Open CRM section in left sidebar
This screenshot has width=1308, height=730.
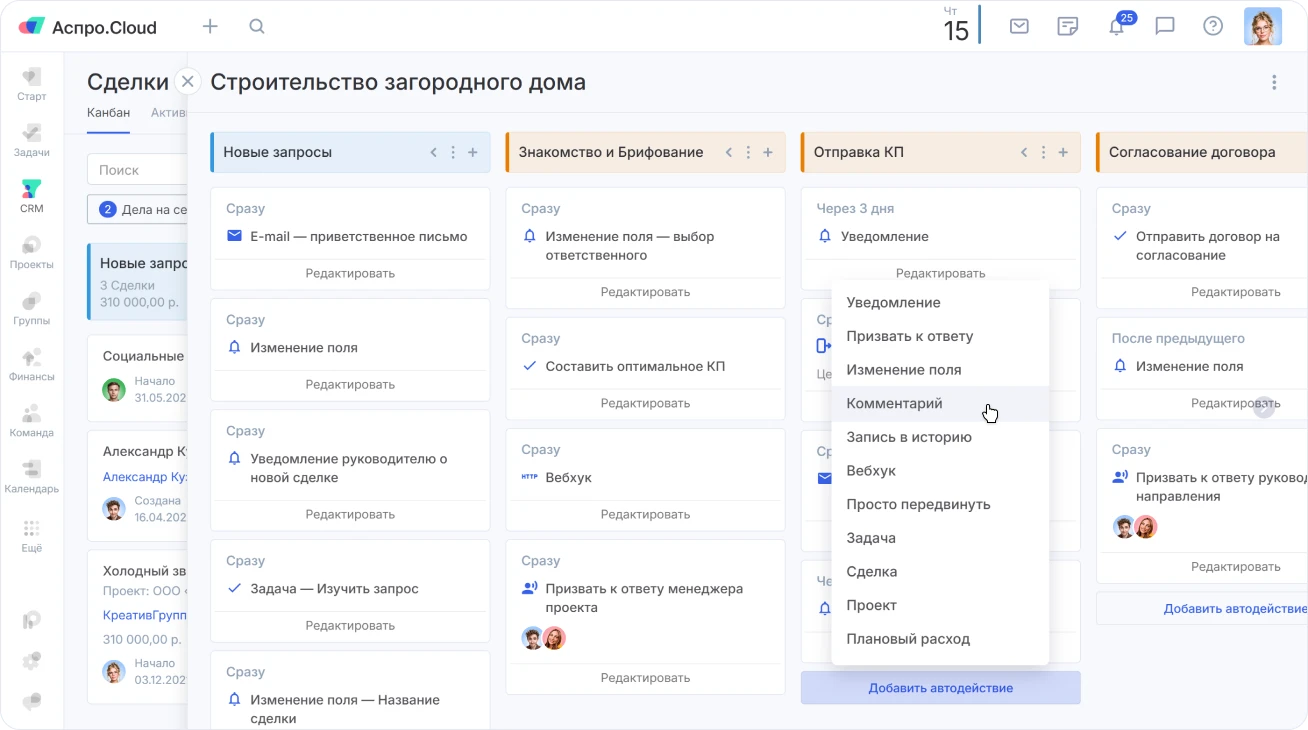(x=31, y=196)
